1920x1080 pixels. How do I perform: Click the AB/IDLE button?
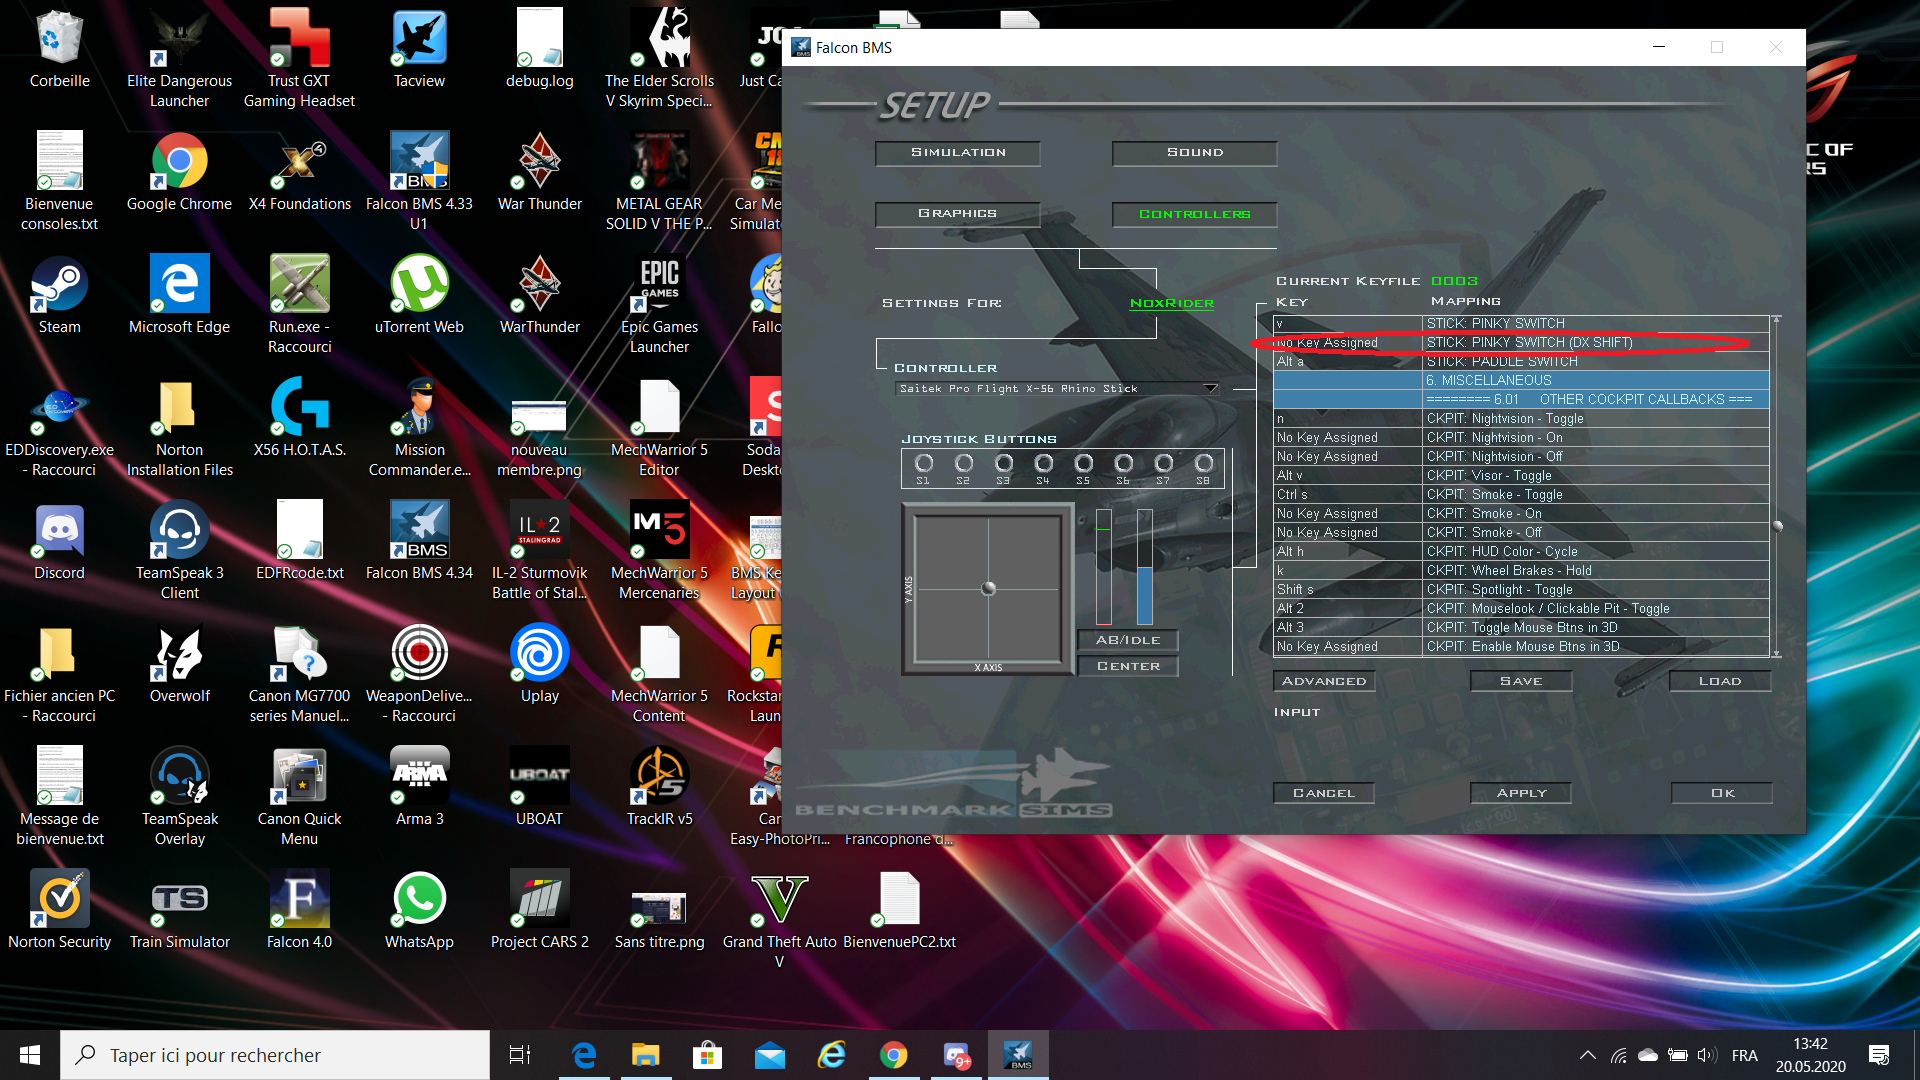[x=1128, y=640]
